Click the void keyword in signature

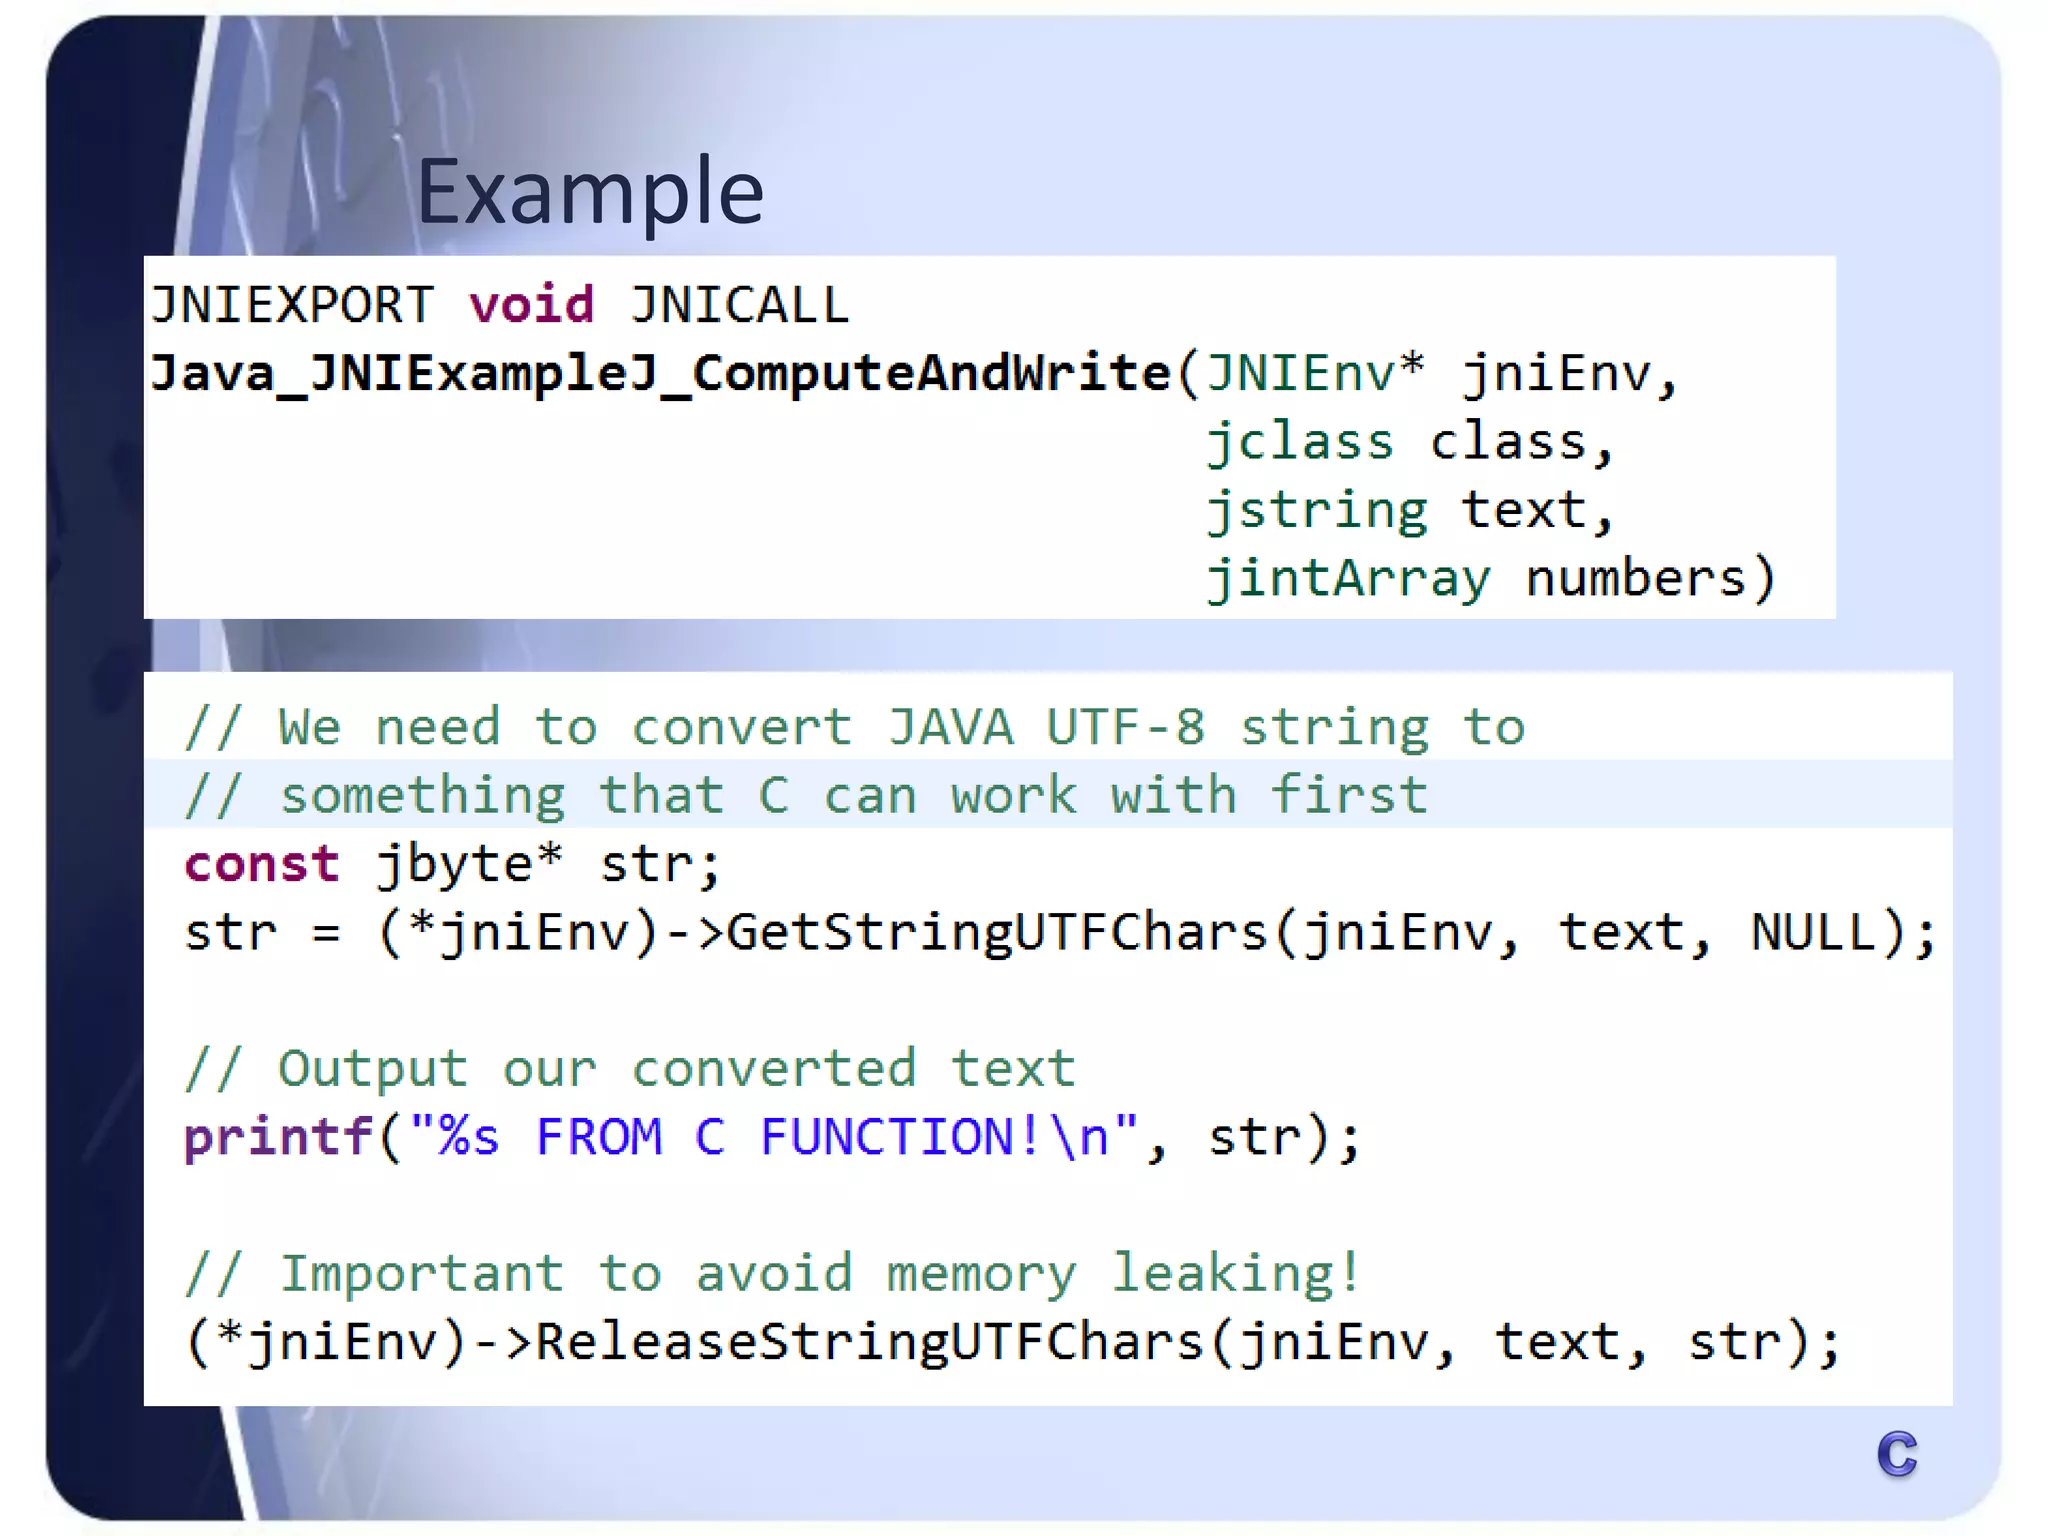click(532, 305)
